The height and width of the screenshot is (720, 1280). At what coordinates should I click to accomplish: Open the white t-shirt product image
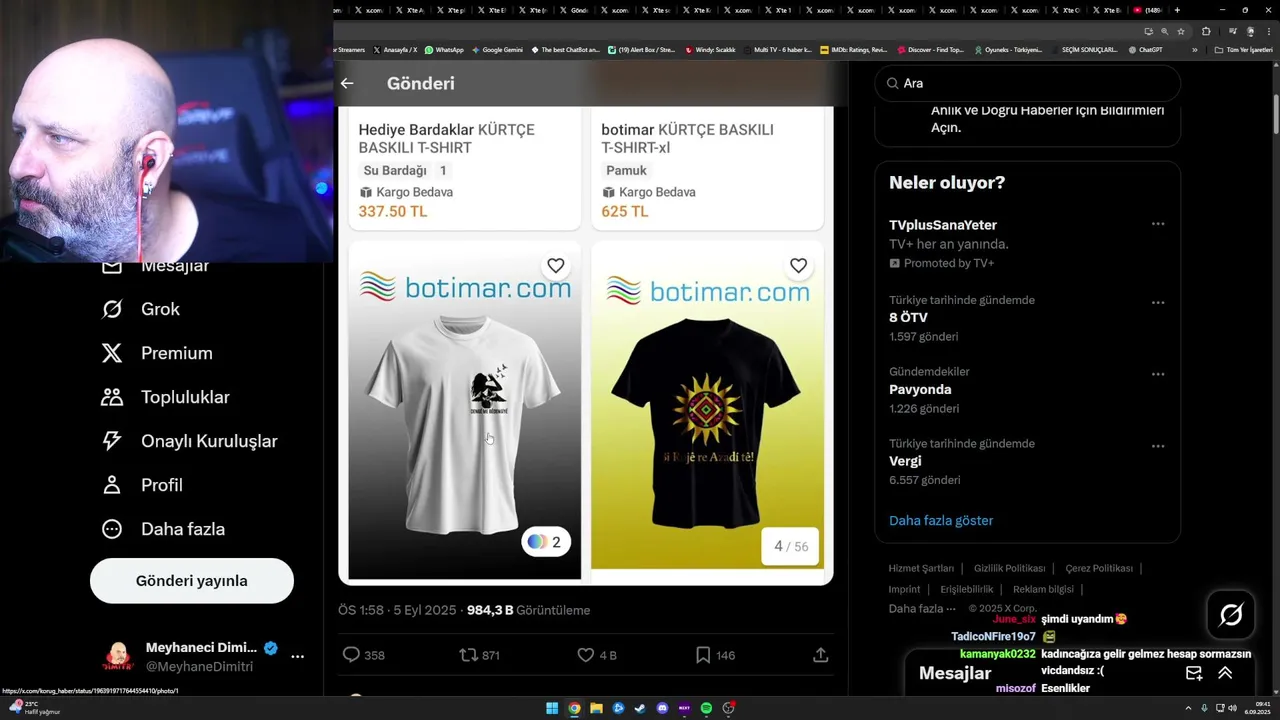point(465,410)
